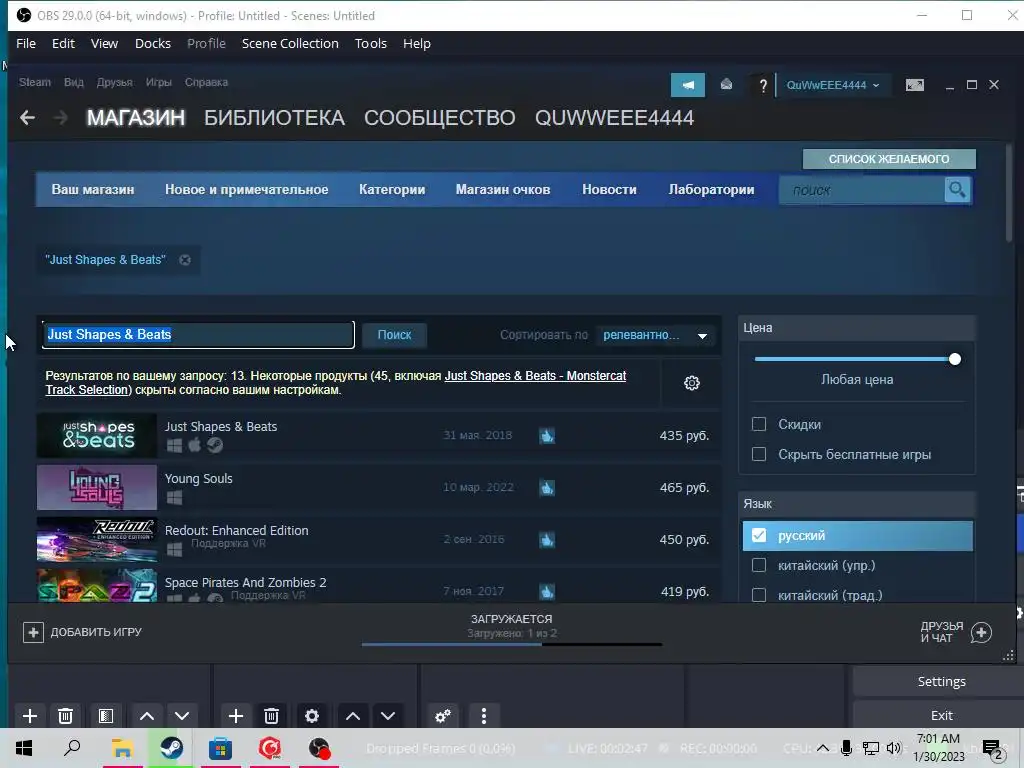Move the scene down in OBS
This screenshot has height=768, width=1024.
[182, 716]
